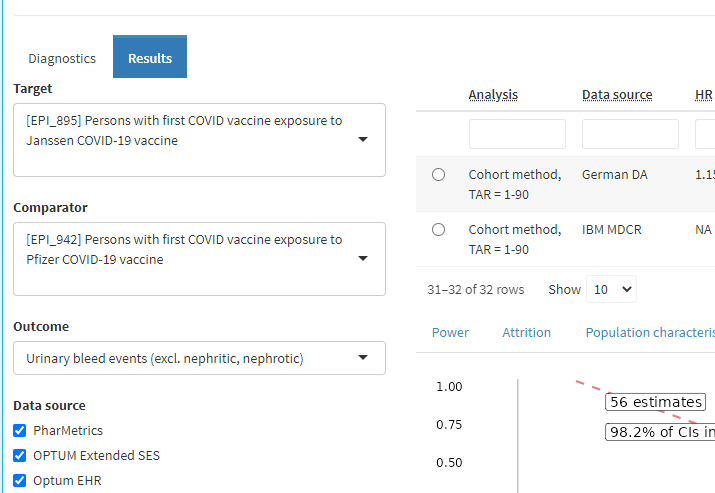Open the Comparator cohort dropdown
The height and width of the screenshot is (493, 715).
pos(199,259)
